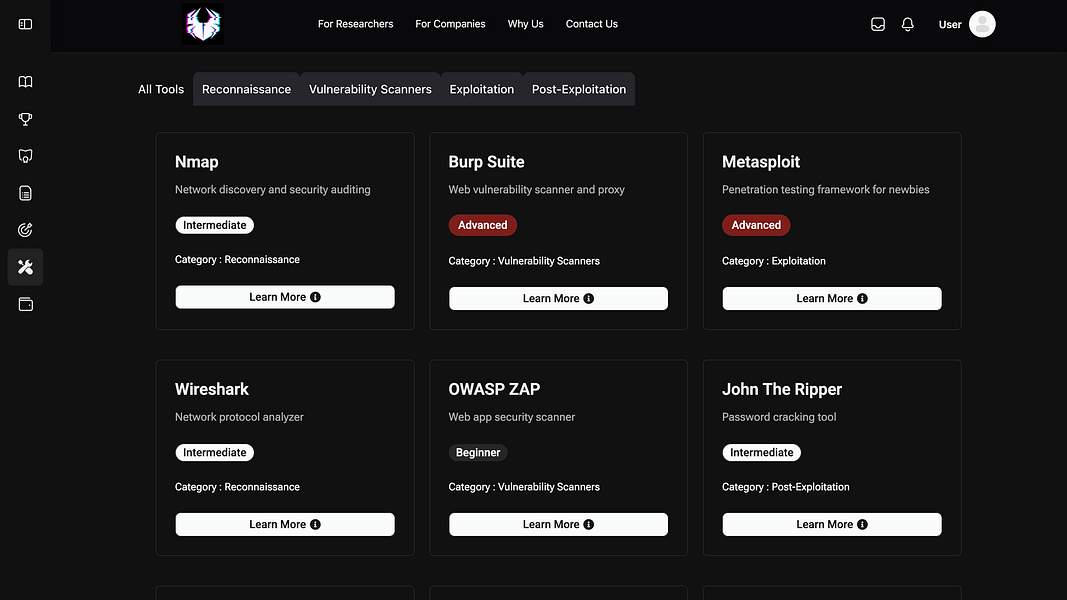
Task: Open For Companies menu link
Action: click(x=450, y=24)
